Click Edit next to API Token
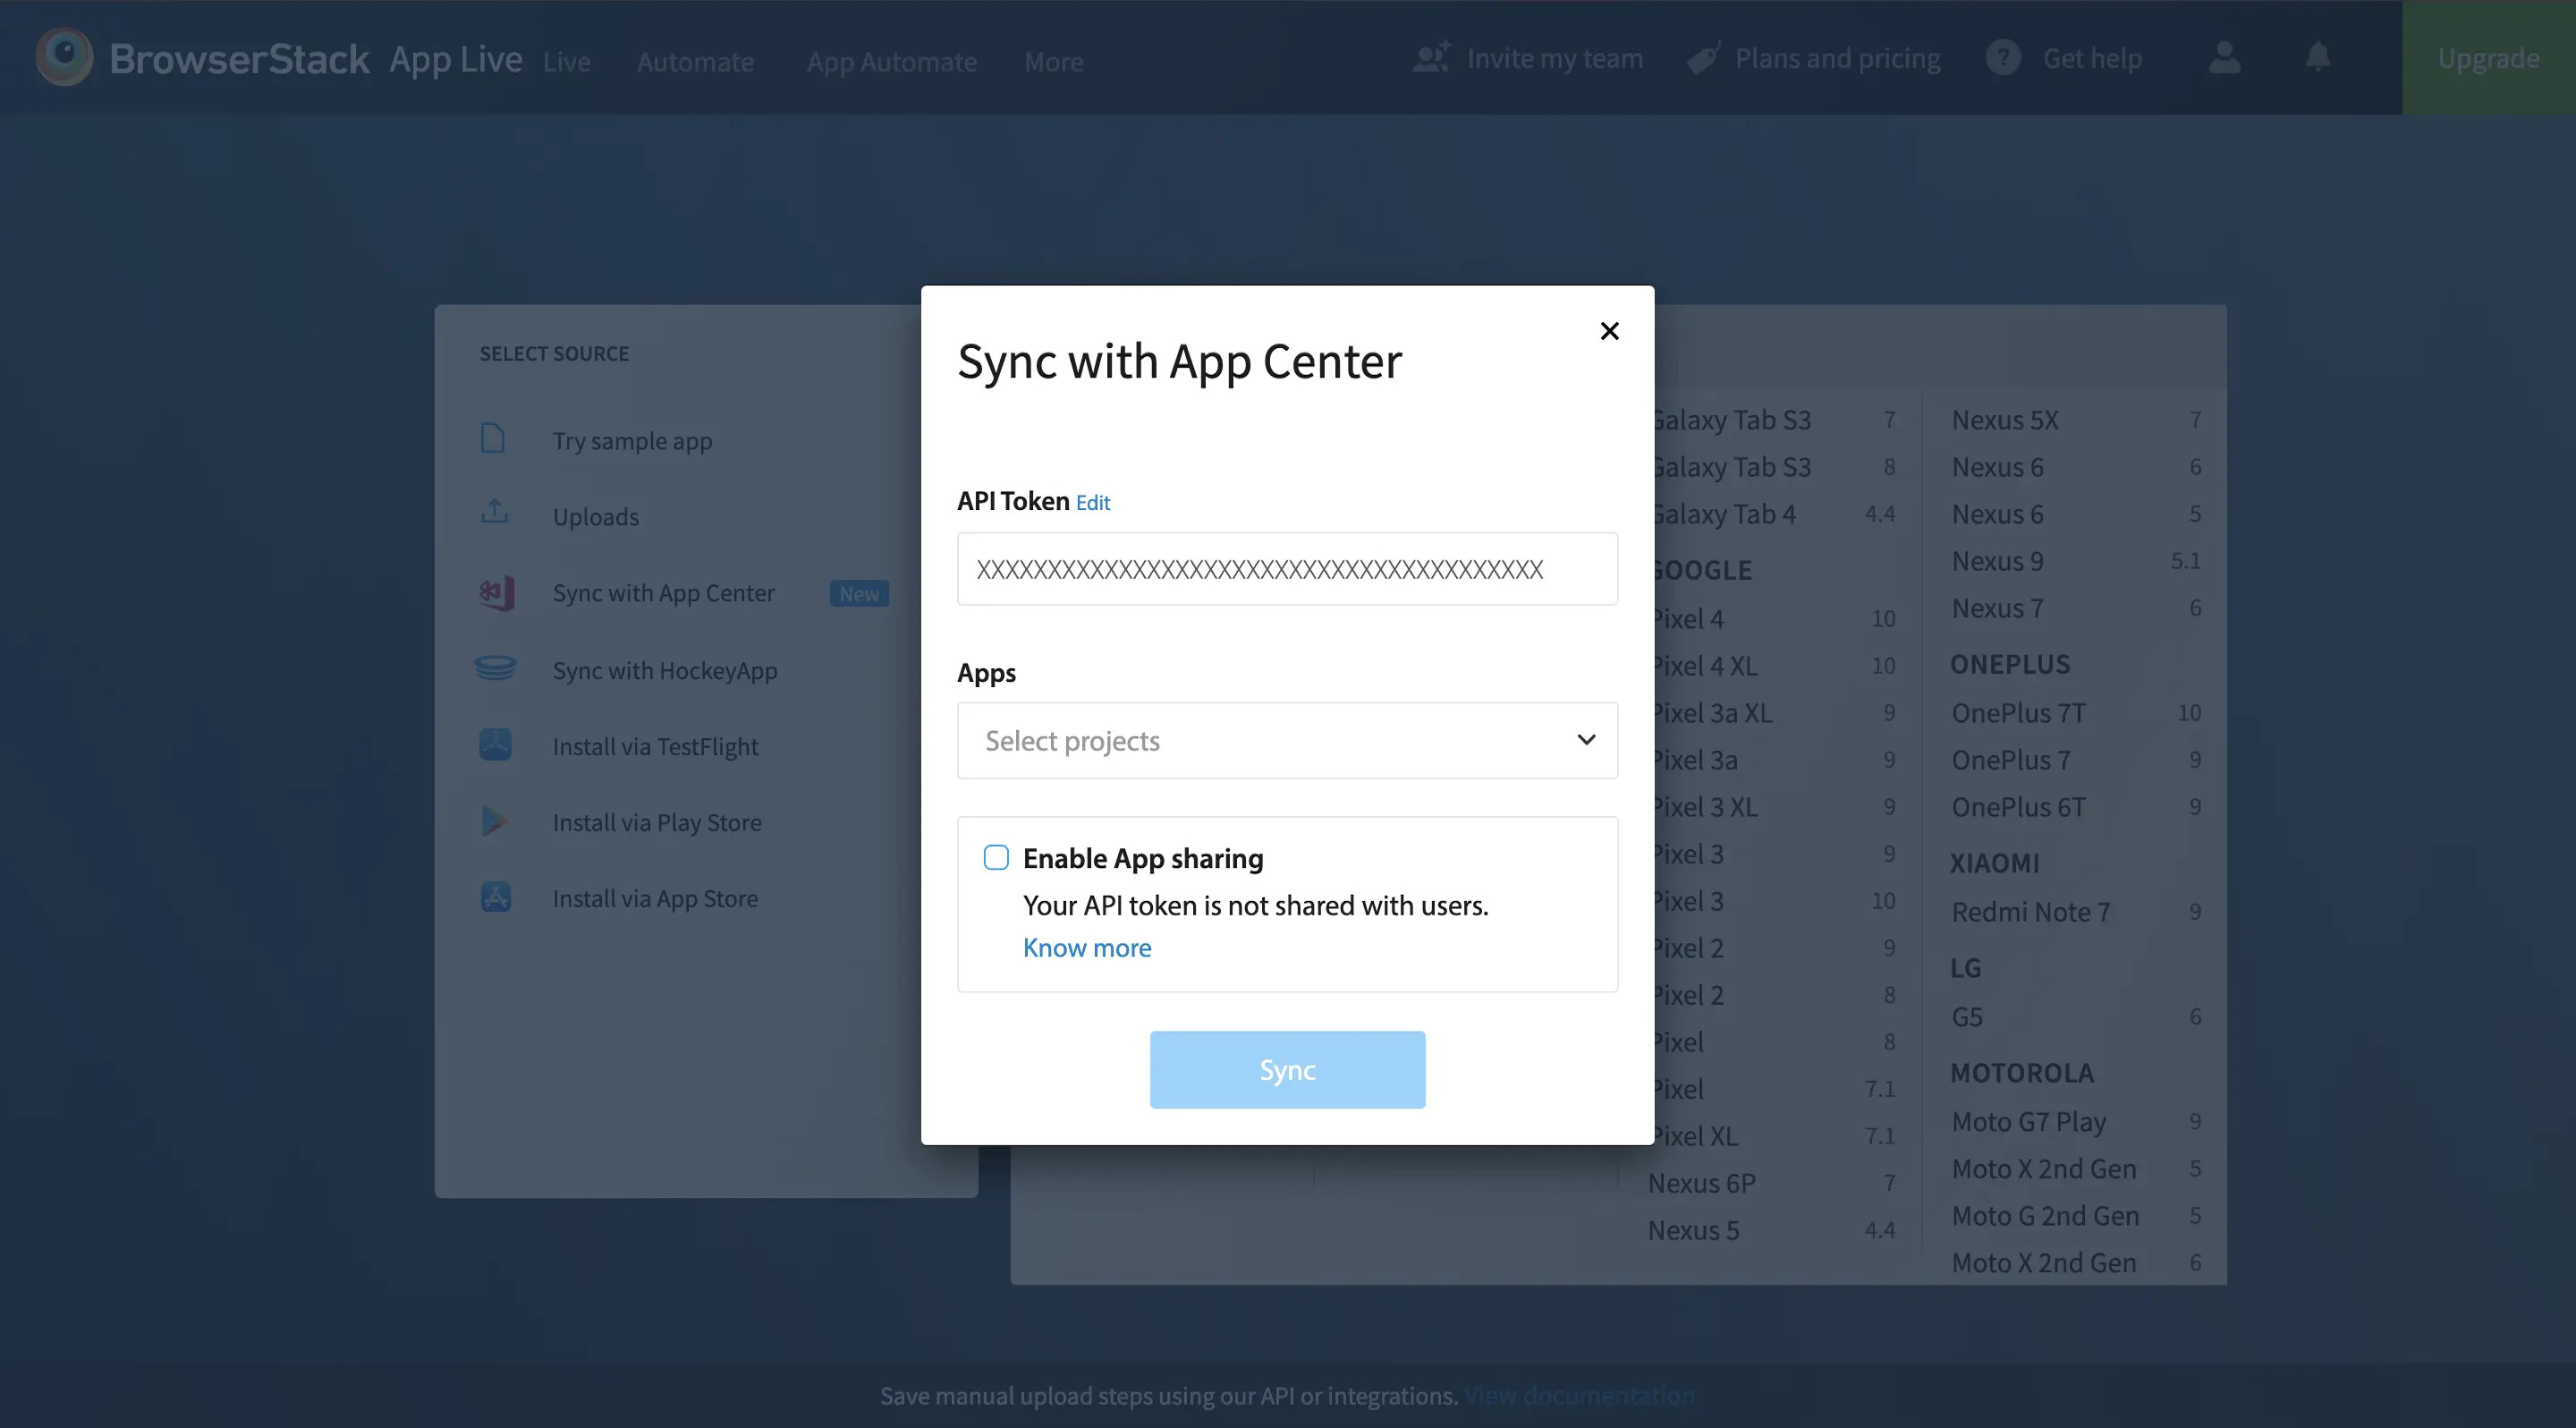2576x1428 pixels. (1092, 502)
